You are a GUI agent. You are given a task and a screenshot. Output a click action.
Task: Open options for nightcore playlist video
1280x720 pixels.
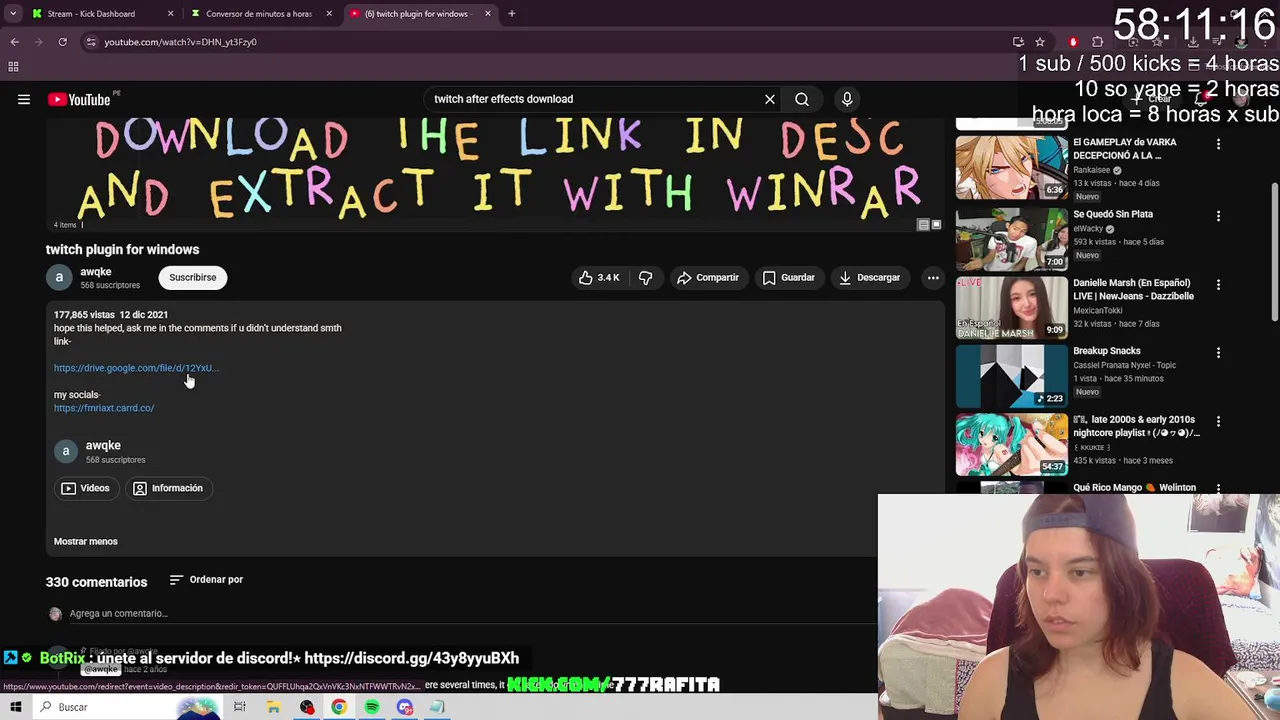pos(1218,422)
